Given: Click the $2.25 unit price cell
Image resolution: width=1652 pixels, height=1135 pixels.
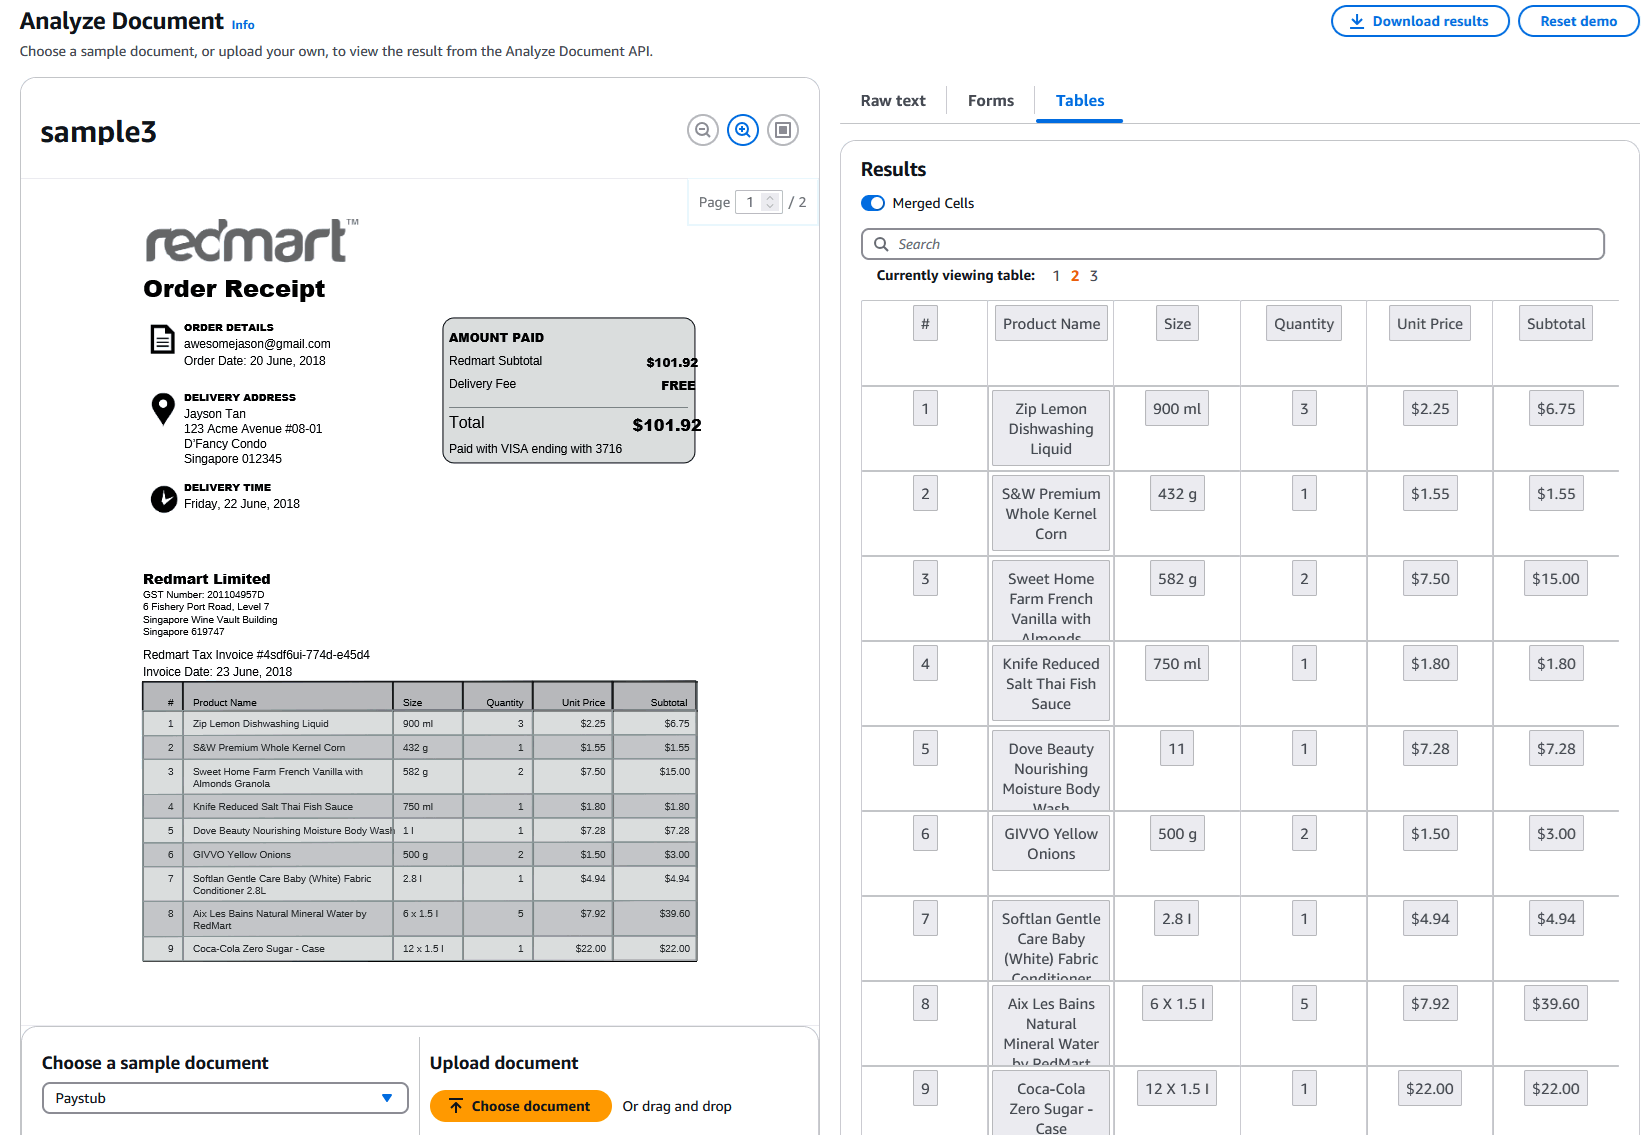Looking at the screenshot, I should (x=1430, y=408).
